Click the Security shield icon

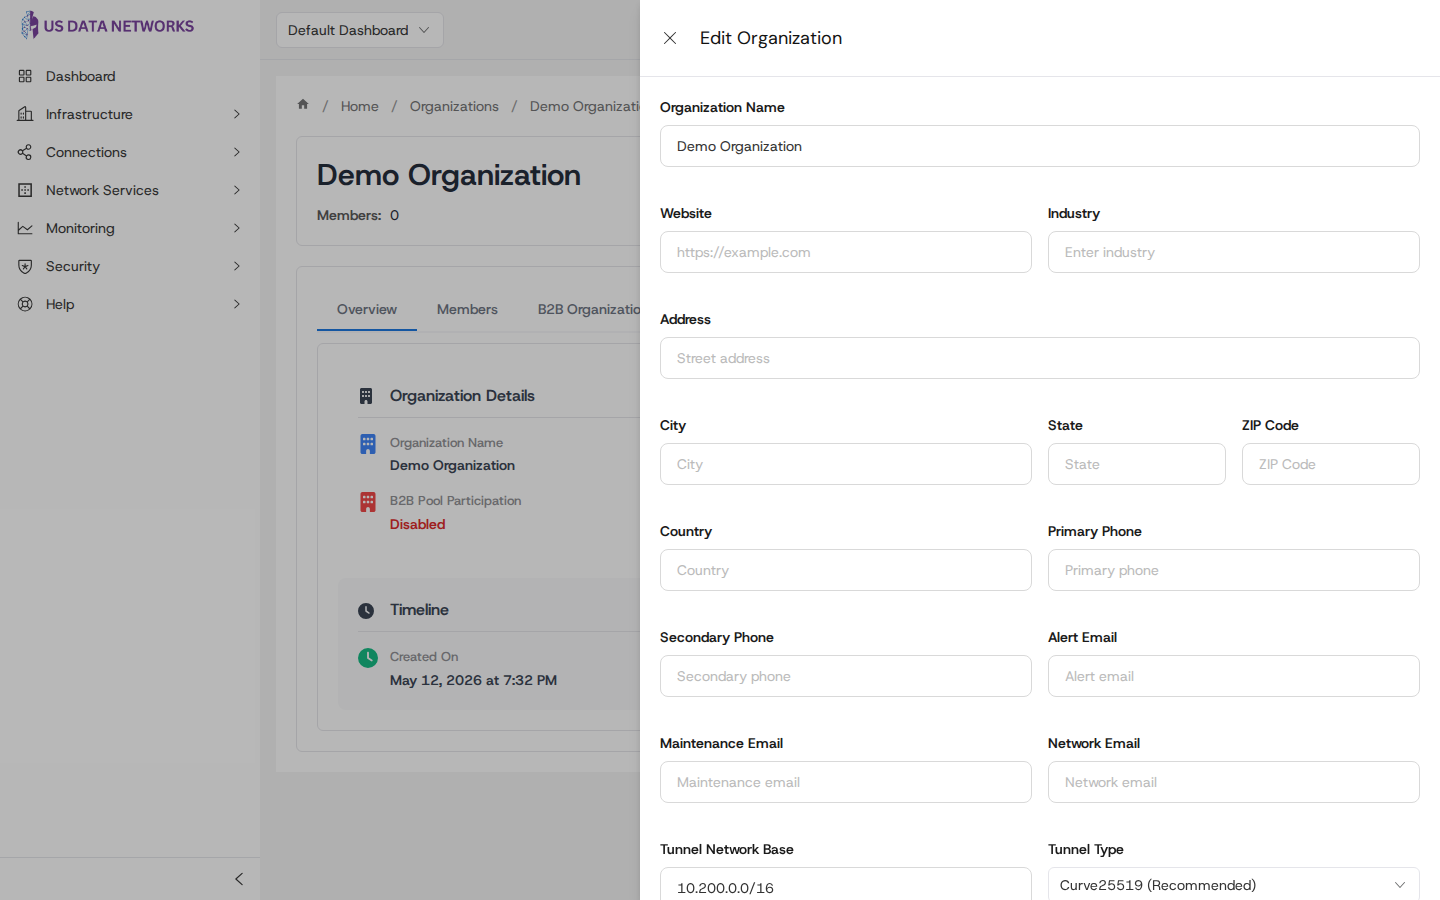click(x=25, y=266)
